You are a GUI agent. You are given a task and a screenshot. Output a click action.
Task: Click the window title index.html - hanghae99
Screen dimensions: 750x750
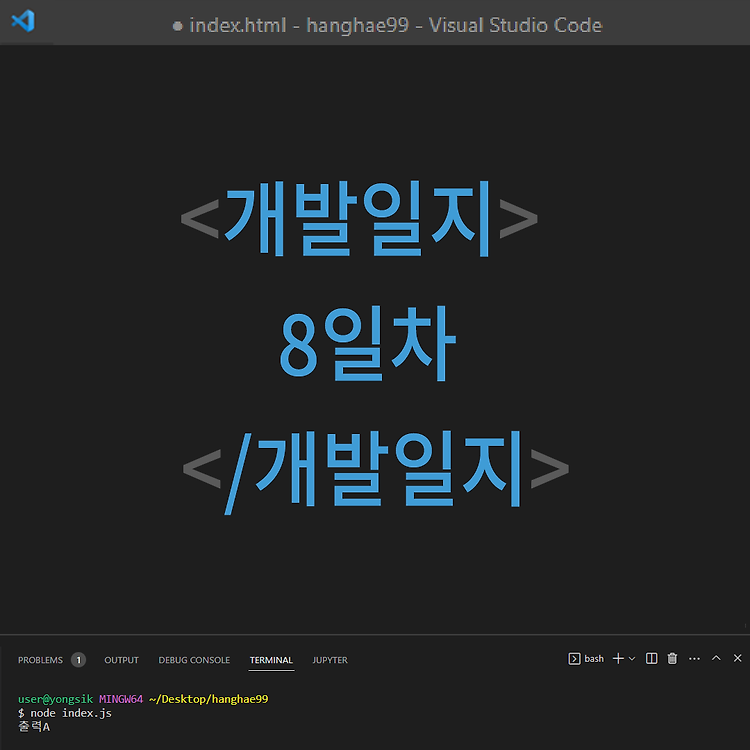299,25
